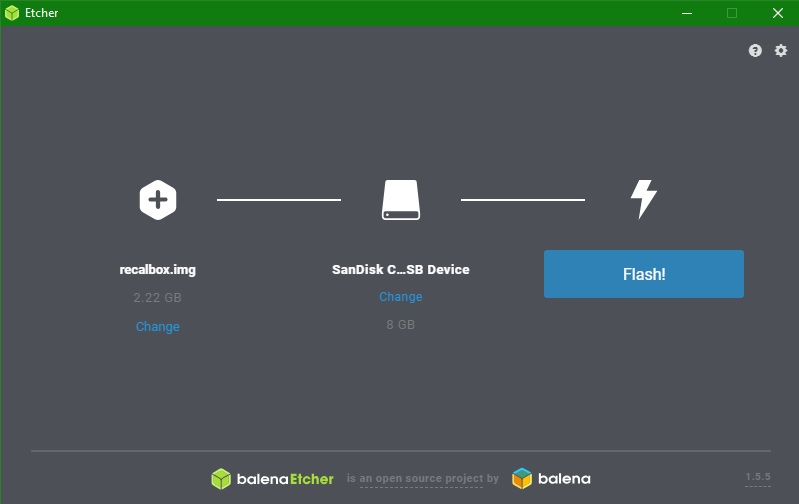Click the SanDisk C...SB Device label
Screen dimensions: 799x504
click(x=401, y=270)
